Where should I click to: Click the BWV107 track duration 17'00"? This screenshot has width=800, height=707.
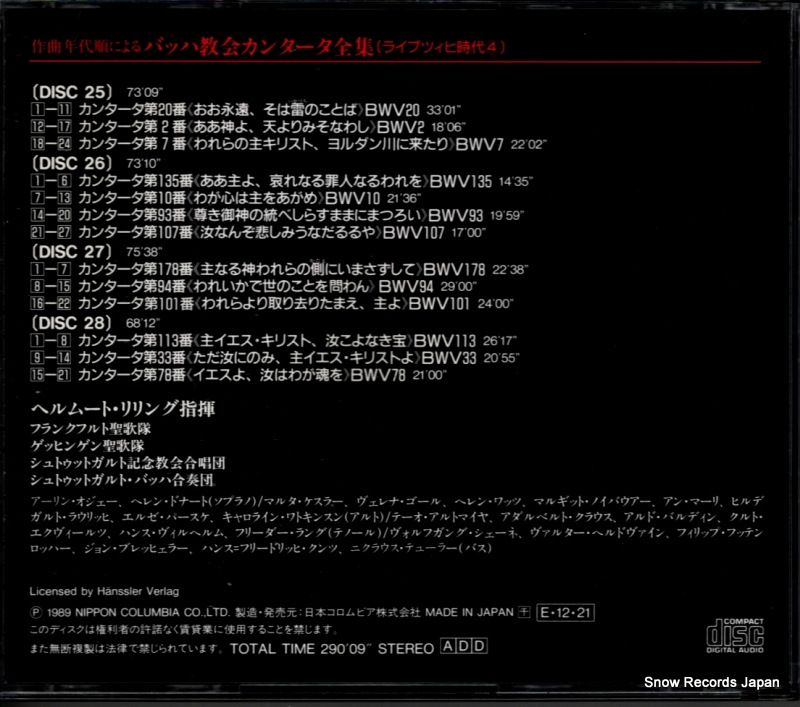(468, 233)
